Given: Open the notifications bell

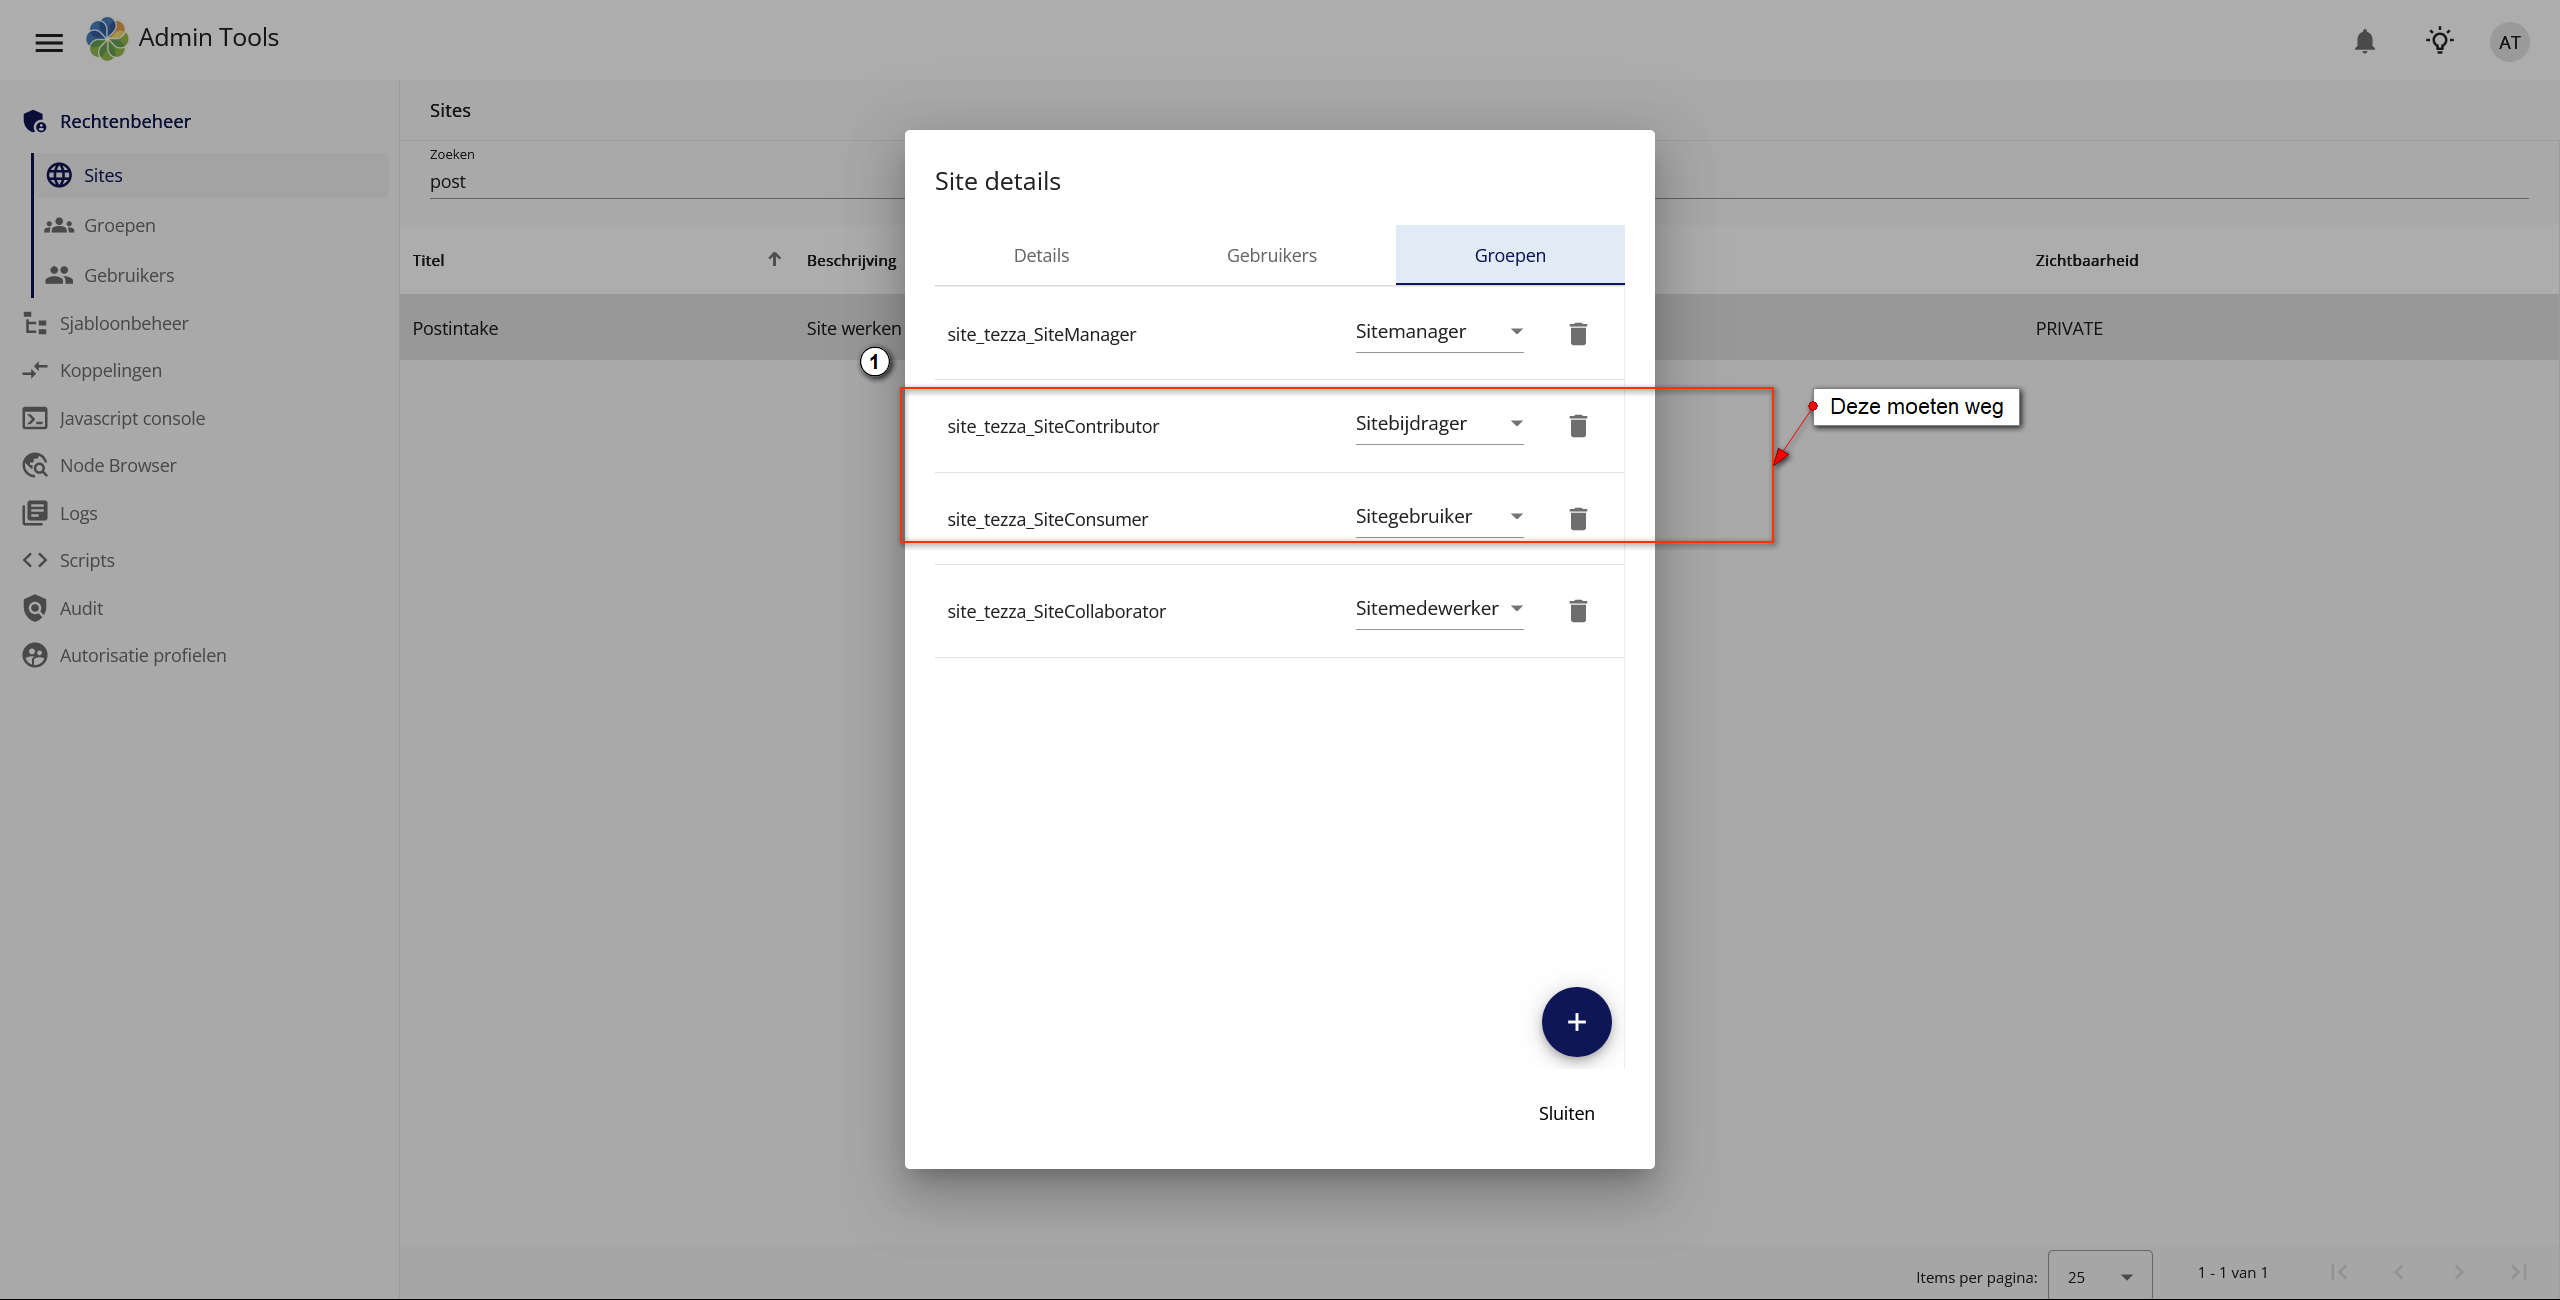Looking at the screenshot, I should point(2364,41).
